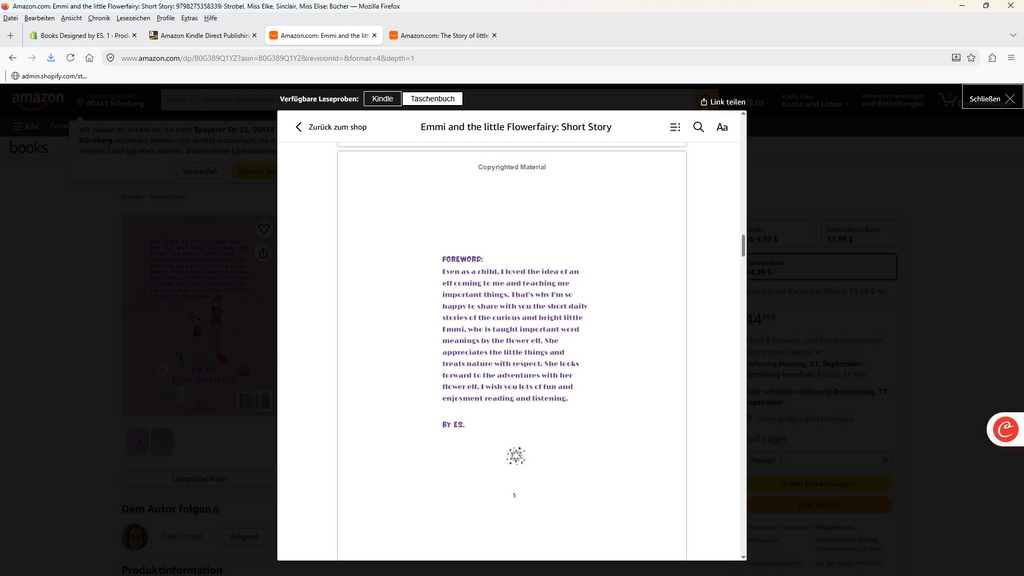Open a new tab with the plus icon
Viewport: 1024px width, 576px height.
pyautogui.click(x=10, y=35)
